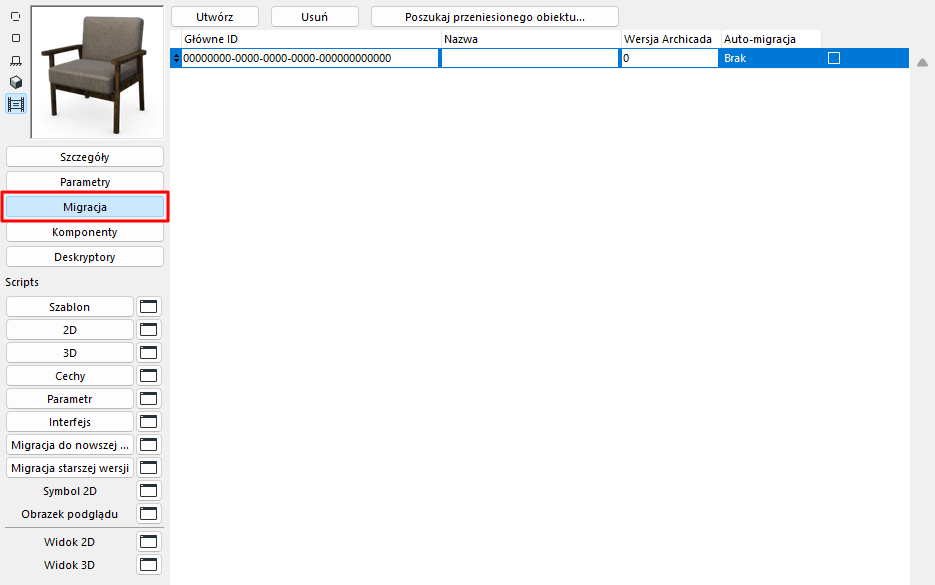
Task: Select the 2D symbol preview mode icon
Action: [x=15, y=16]
